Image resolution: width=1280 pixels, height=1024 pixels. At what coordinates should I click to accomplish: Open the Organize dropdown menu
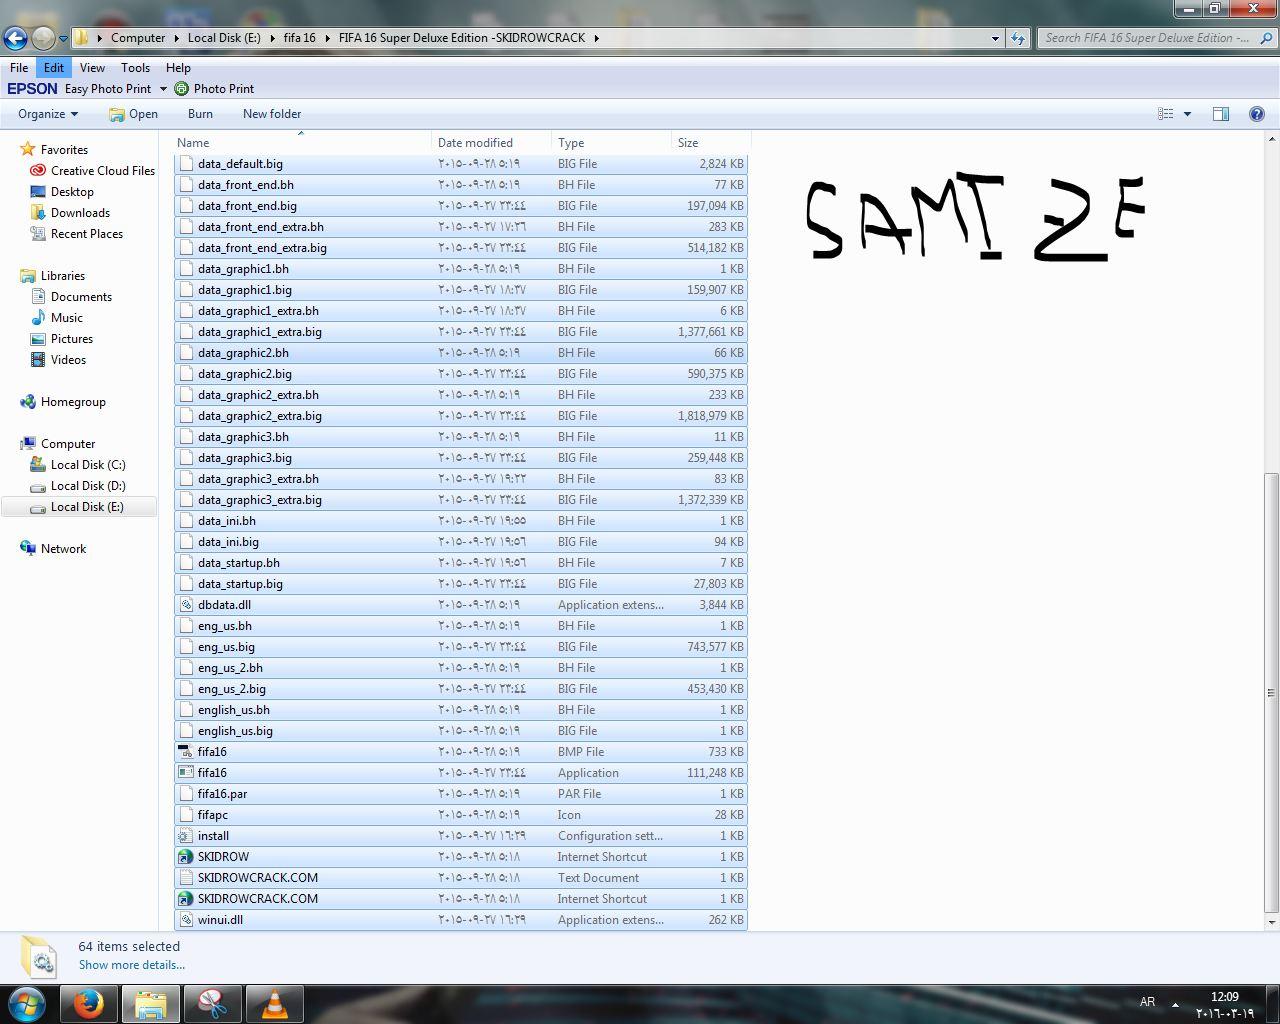click(47, 114)
